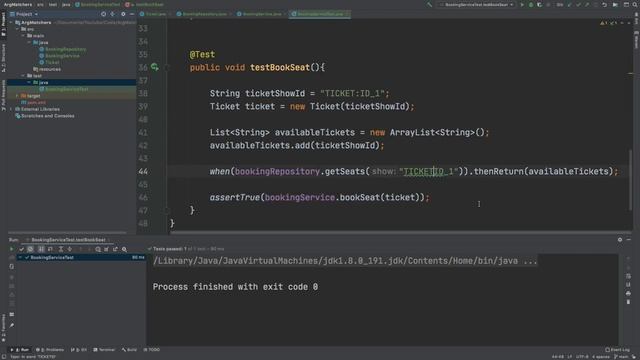Switch to the BookingServiceTest.java editor tab
640x360 pixels.
coord(320,14)
